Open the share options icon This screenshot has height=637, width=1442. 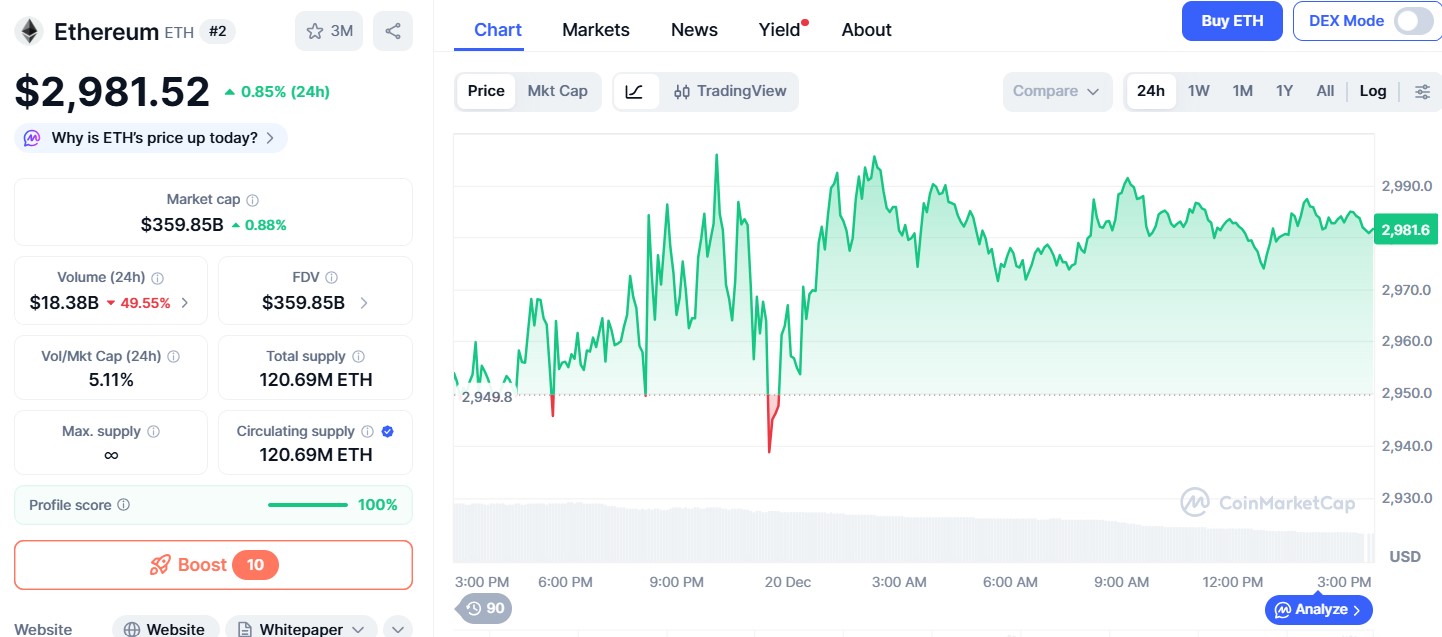(x=392, y=30)
